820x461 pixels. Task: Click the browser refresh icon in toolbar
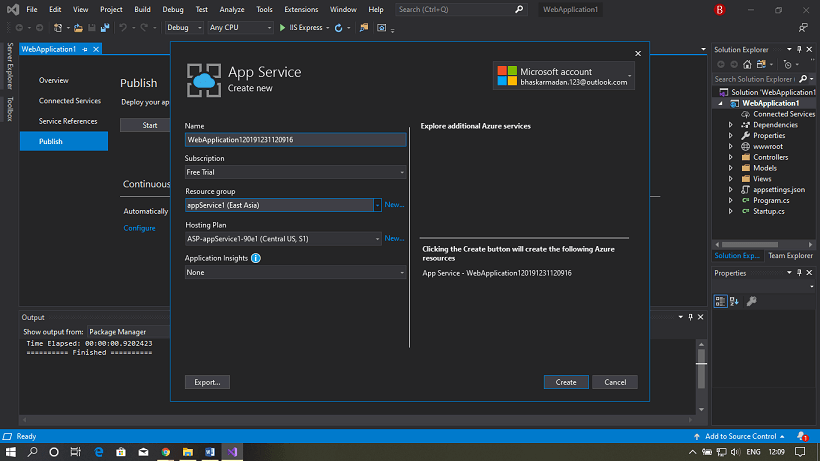338,28
